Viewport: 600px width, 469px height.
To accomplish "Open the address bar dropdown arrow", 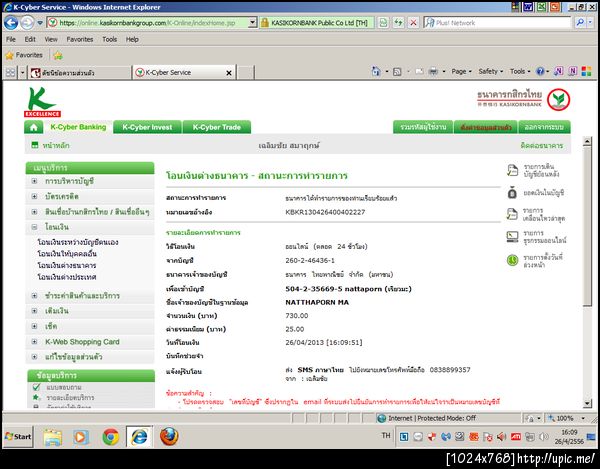I will pyautogui.click(x=252, y=23).
